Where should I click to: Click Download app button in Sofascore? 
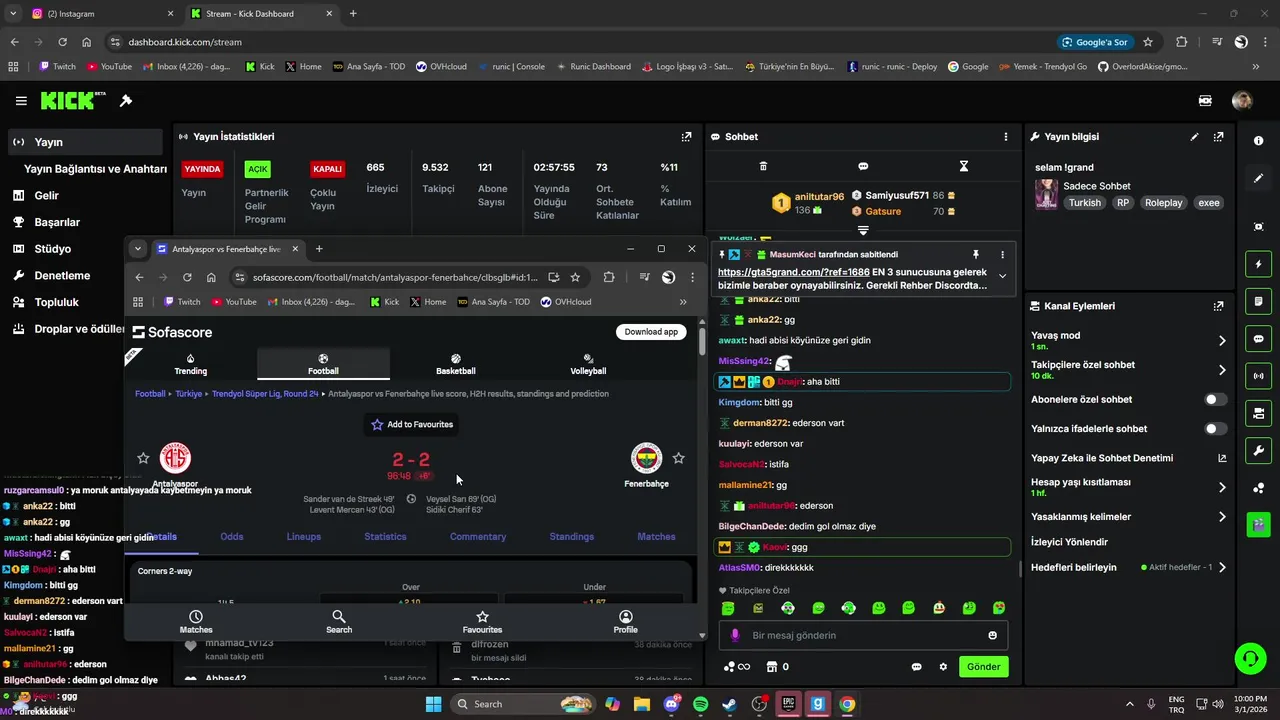(651, 332)
